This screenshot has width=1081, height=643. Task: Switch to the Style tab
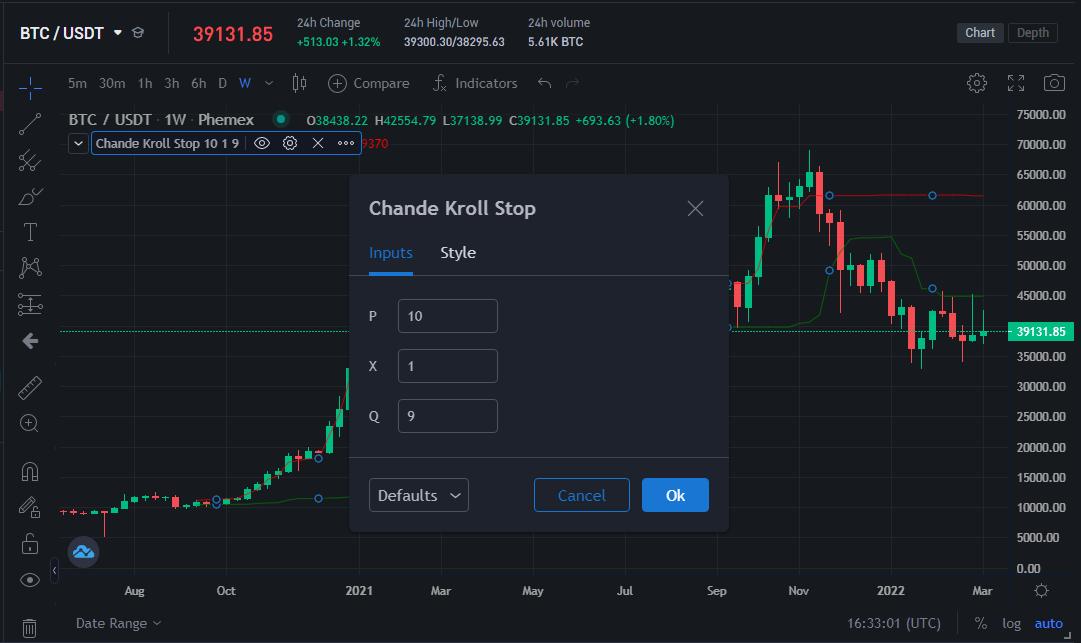(457, 253)
